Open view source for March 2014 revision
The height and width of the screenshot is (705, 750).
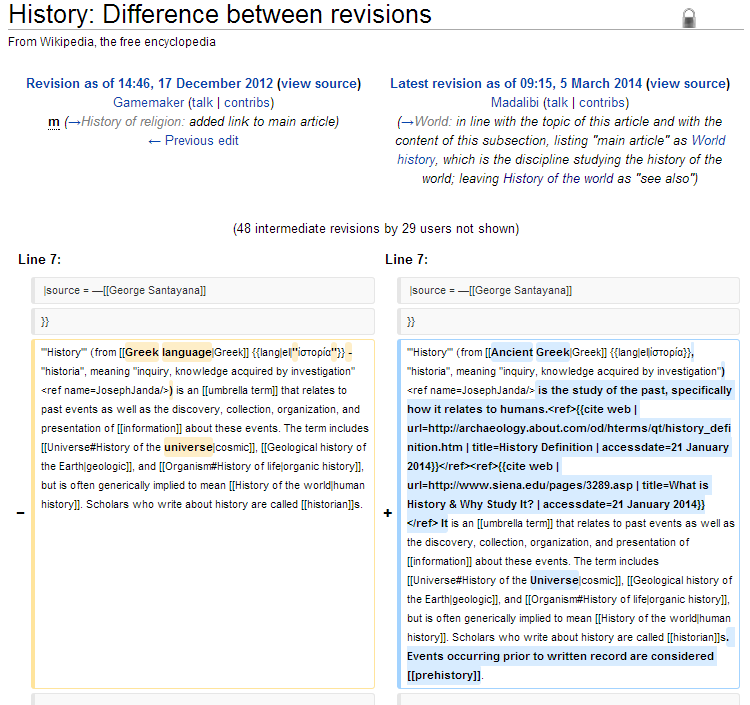(x=687, y=83)
